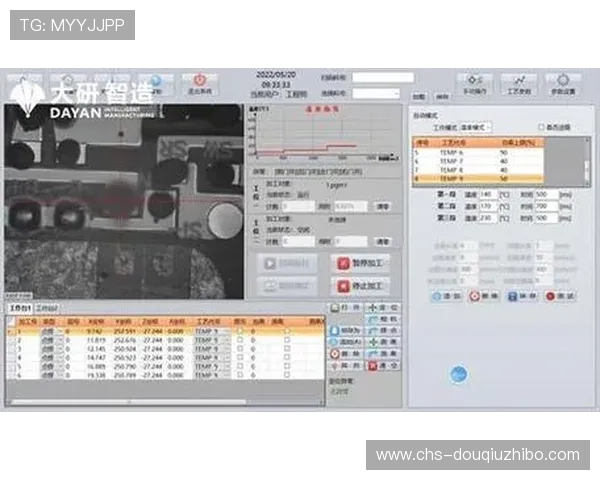The width and height of the screenshot is (600, 480).
Task: Click the red Test (测试) icon button
Action: 550,296
